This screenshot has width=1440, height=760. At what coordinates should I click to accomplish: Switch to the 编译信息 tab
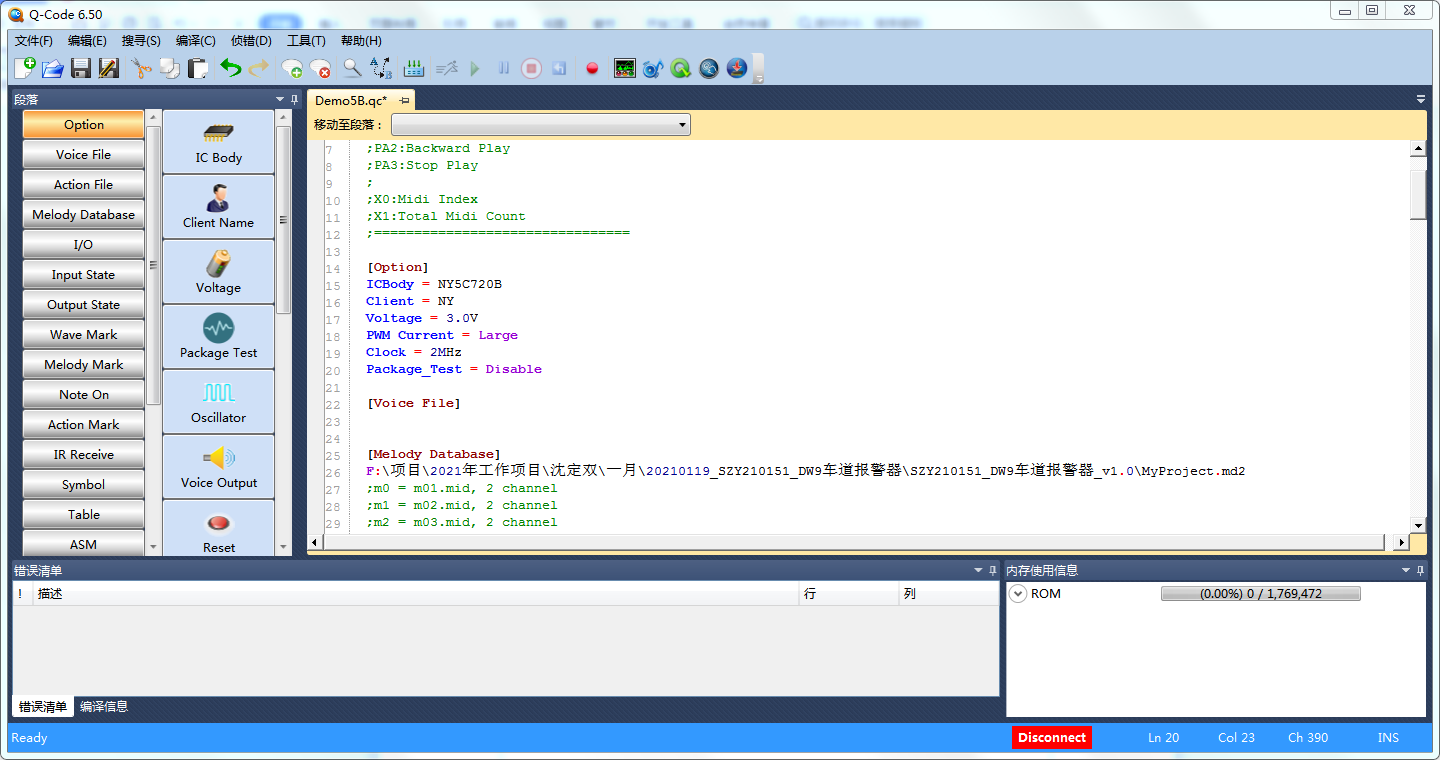coord(104,707)
